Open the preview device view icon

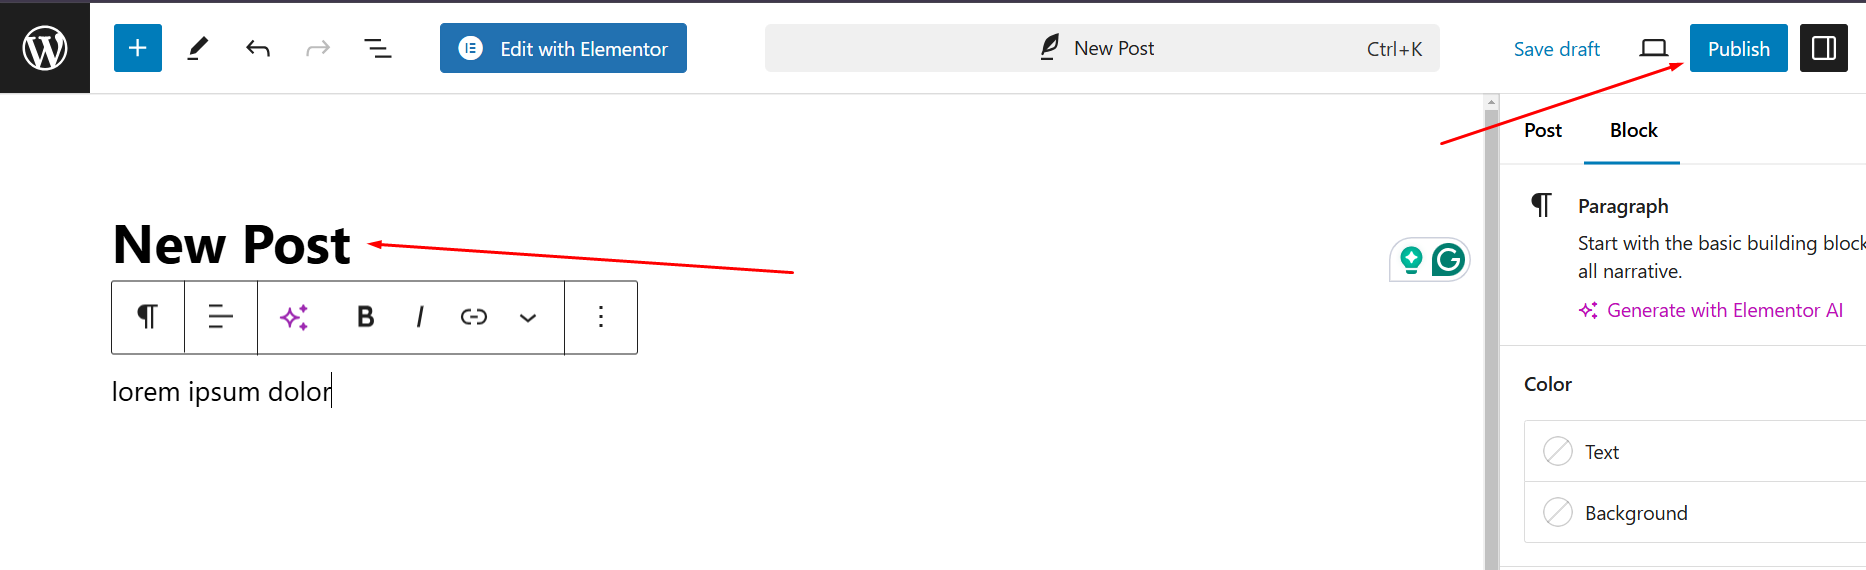(1654, 48)
